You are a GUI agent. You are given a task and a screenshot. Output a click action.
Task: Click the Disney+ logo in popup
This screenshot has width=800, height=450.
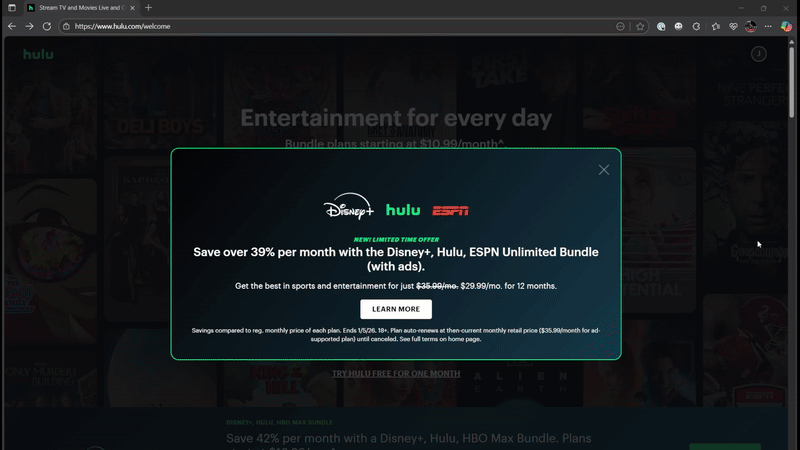(x=349, y=207)
